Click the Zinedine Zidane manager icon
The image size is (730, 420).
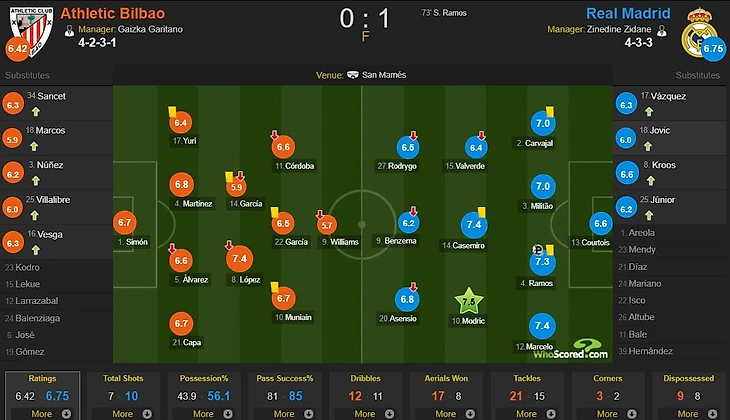[661, 31]
